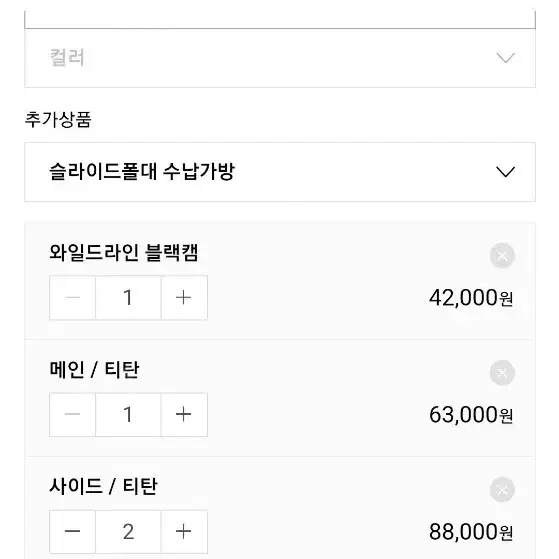This screenshot has width=559, height=559.
Task: Remove the 메인 / 티탄 item
Action: point(502,373)
